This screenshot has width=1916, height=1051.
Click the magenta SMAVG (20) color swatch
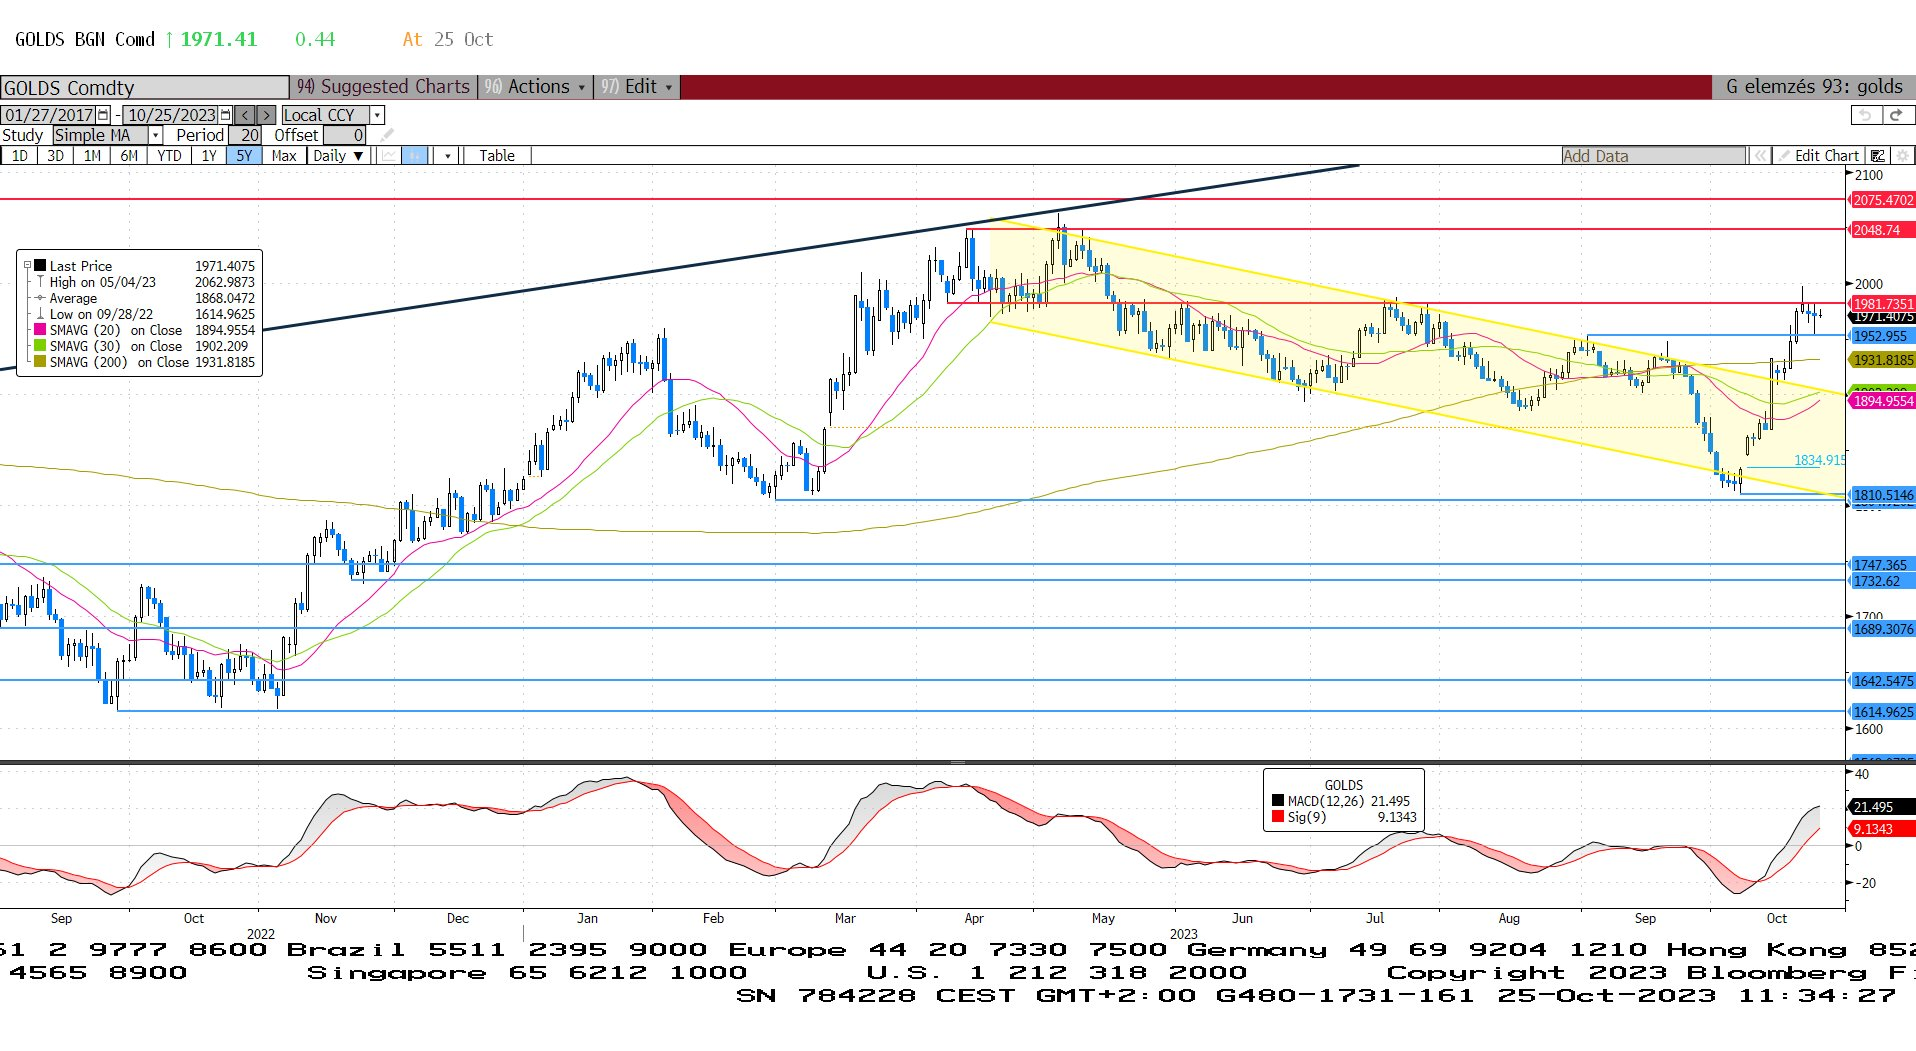tap(40, 330)
